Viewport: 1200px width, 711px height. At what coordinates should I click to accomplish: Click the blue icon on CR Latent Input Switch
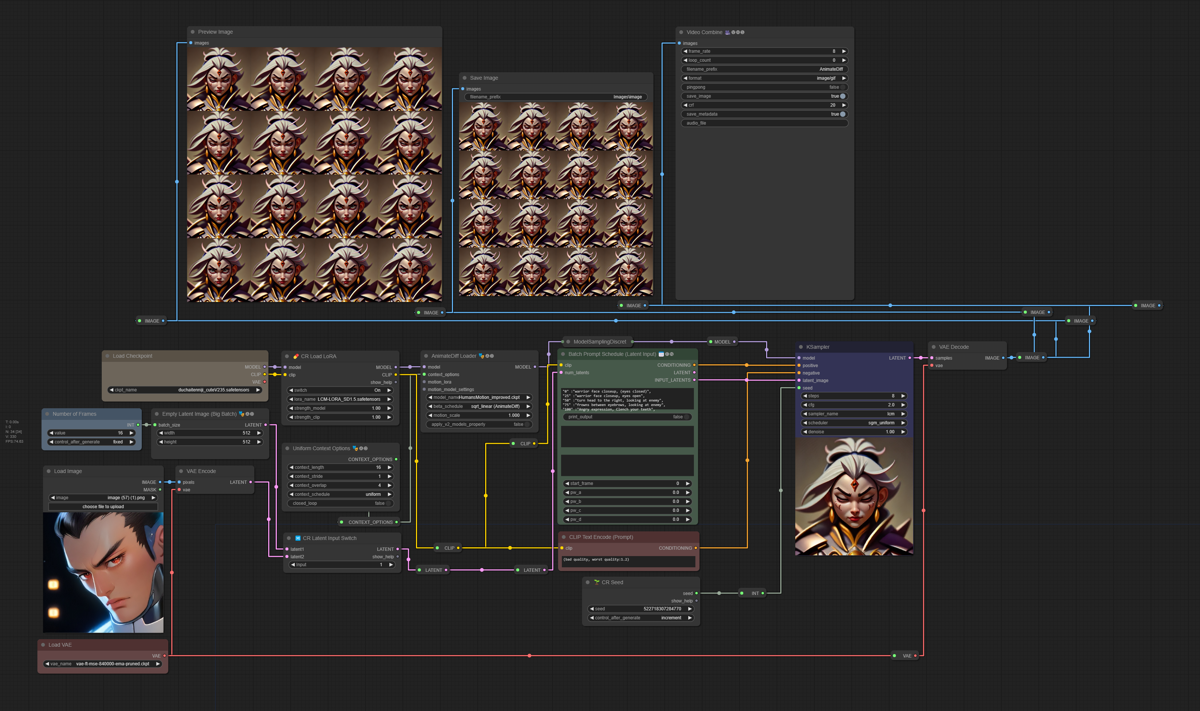pyautogui.click(x=298, y=538)
